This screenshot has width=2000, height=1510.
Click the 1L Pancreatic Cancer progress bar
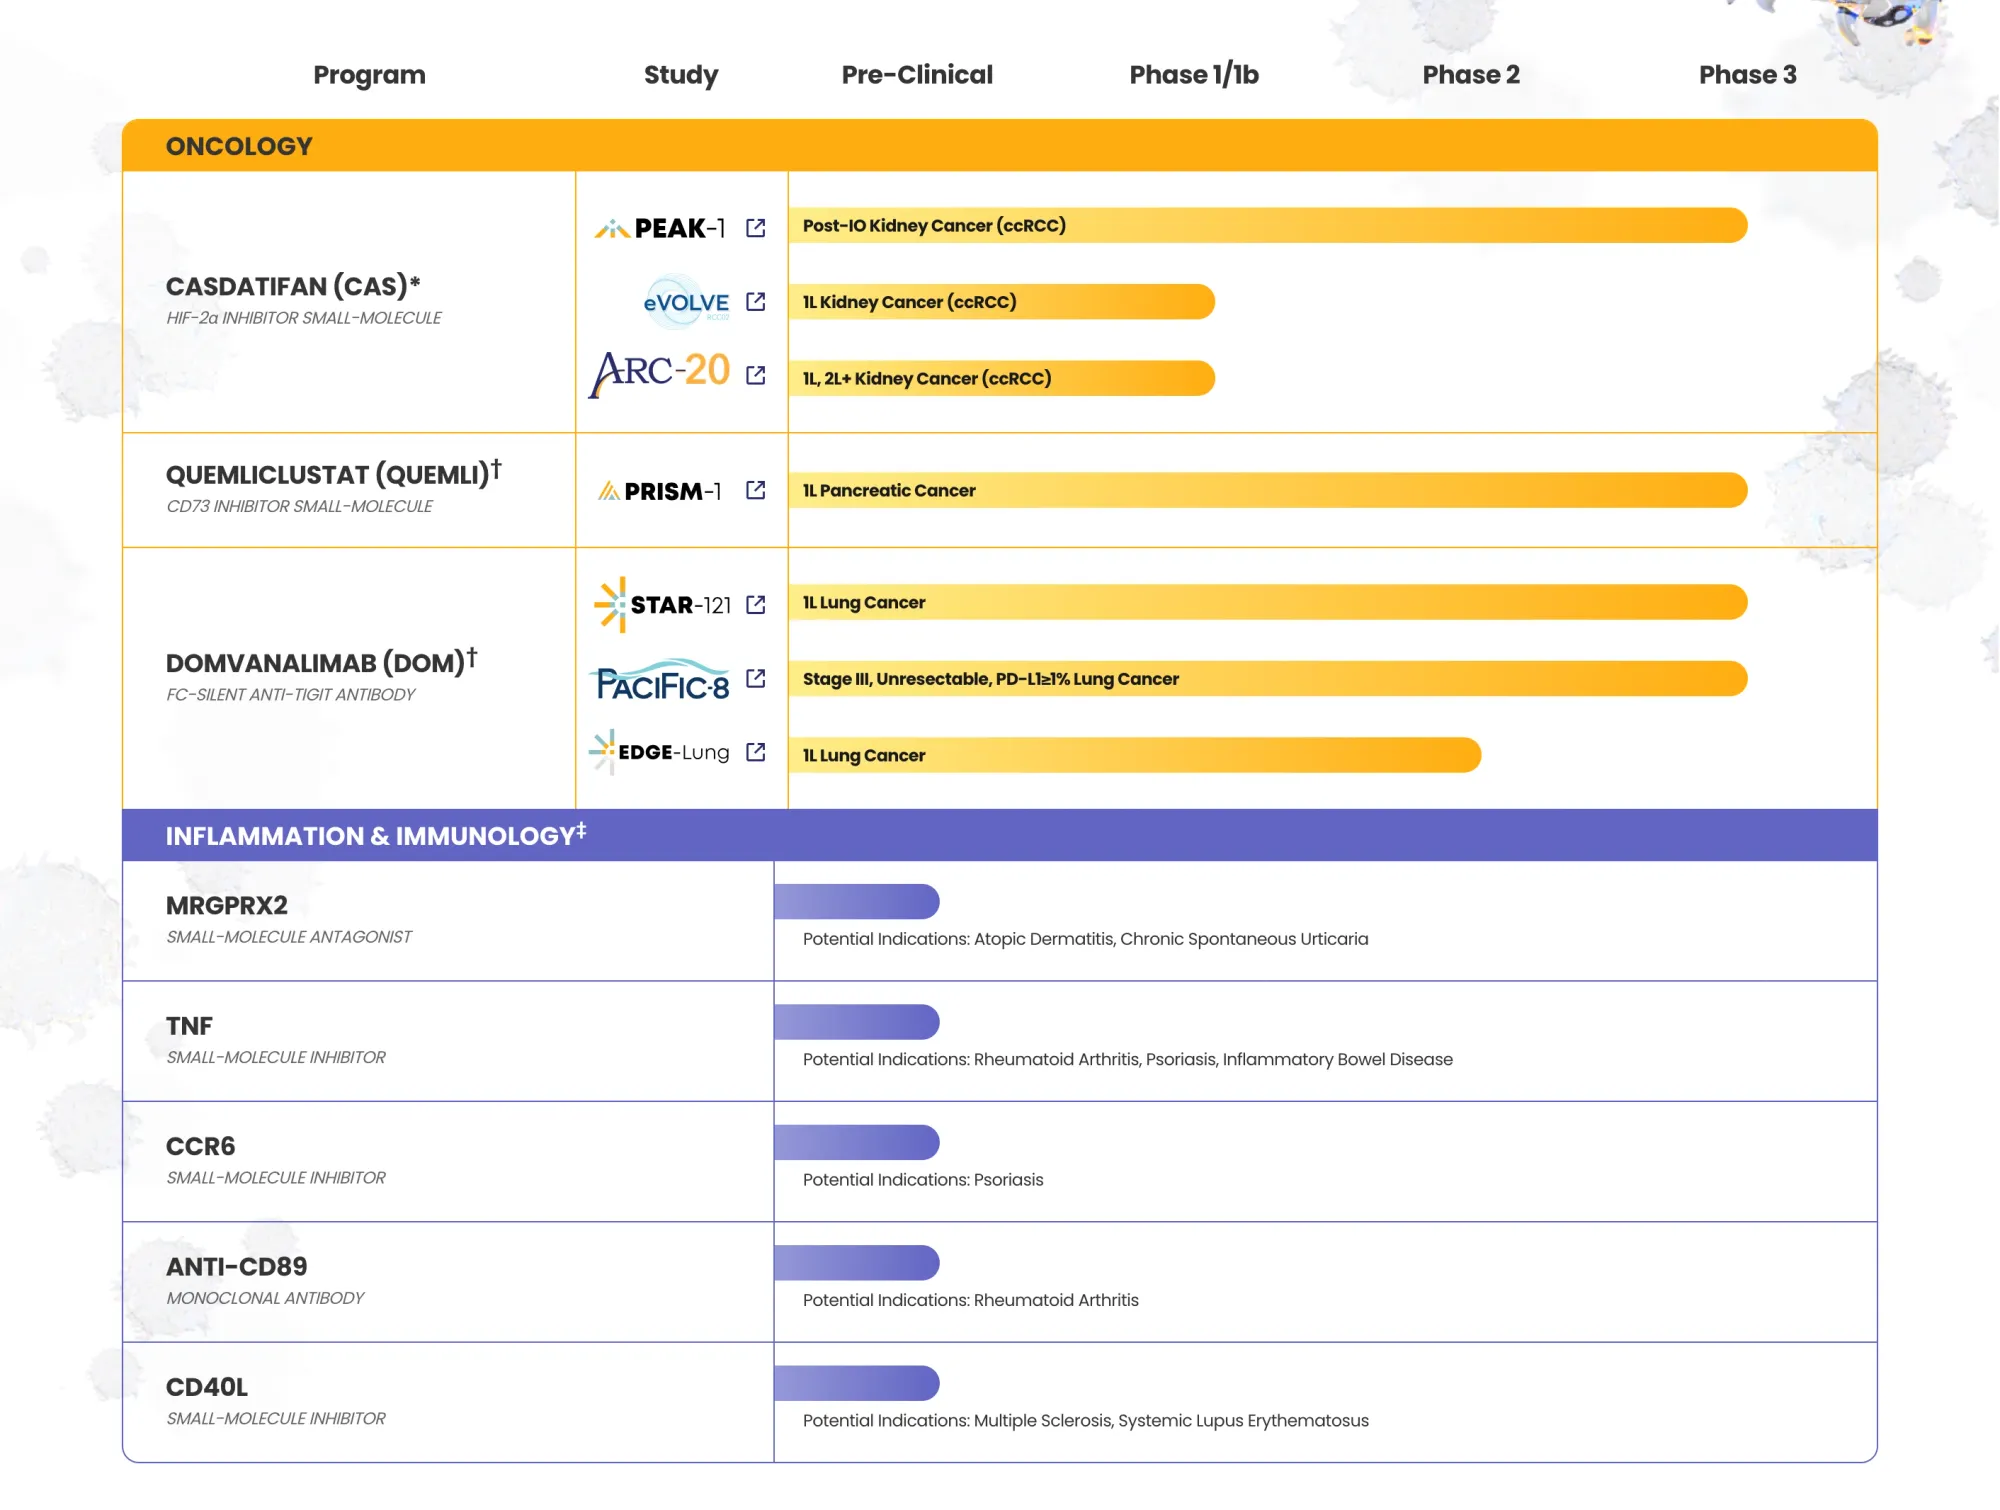point(1267,491)
